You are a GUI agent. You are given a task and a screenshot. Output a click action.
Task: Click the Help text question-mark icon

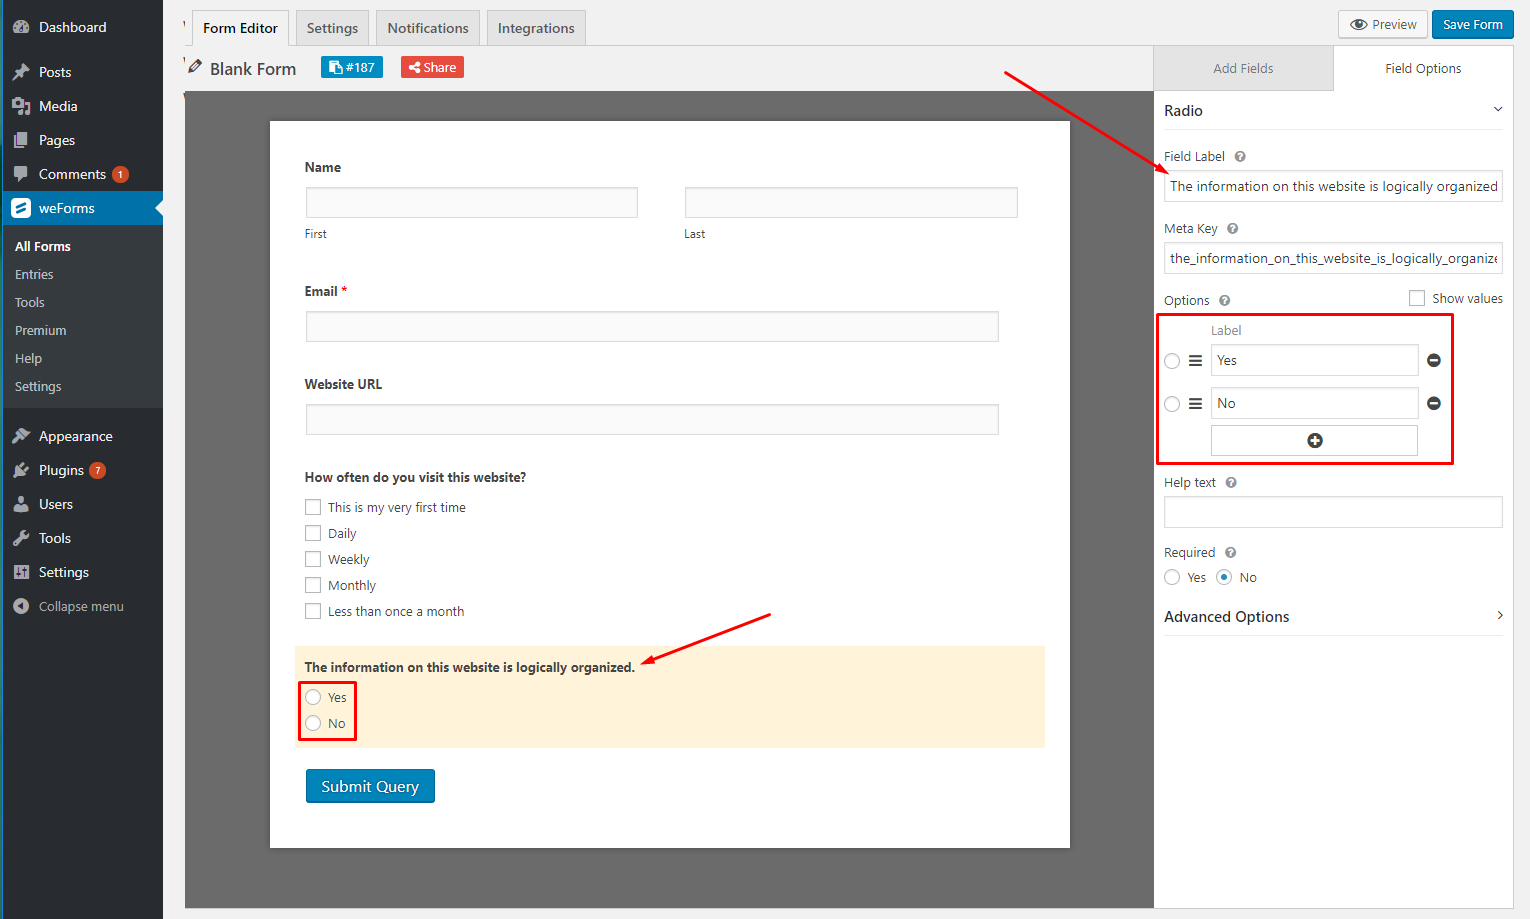pyautogui.click(x=1231, y=482)
